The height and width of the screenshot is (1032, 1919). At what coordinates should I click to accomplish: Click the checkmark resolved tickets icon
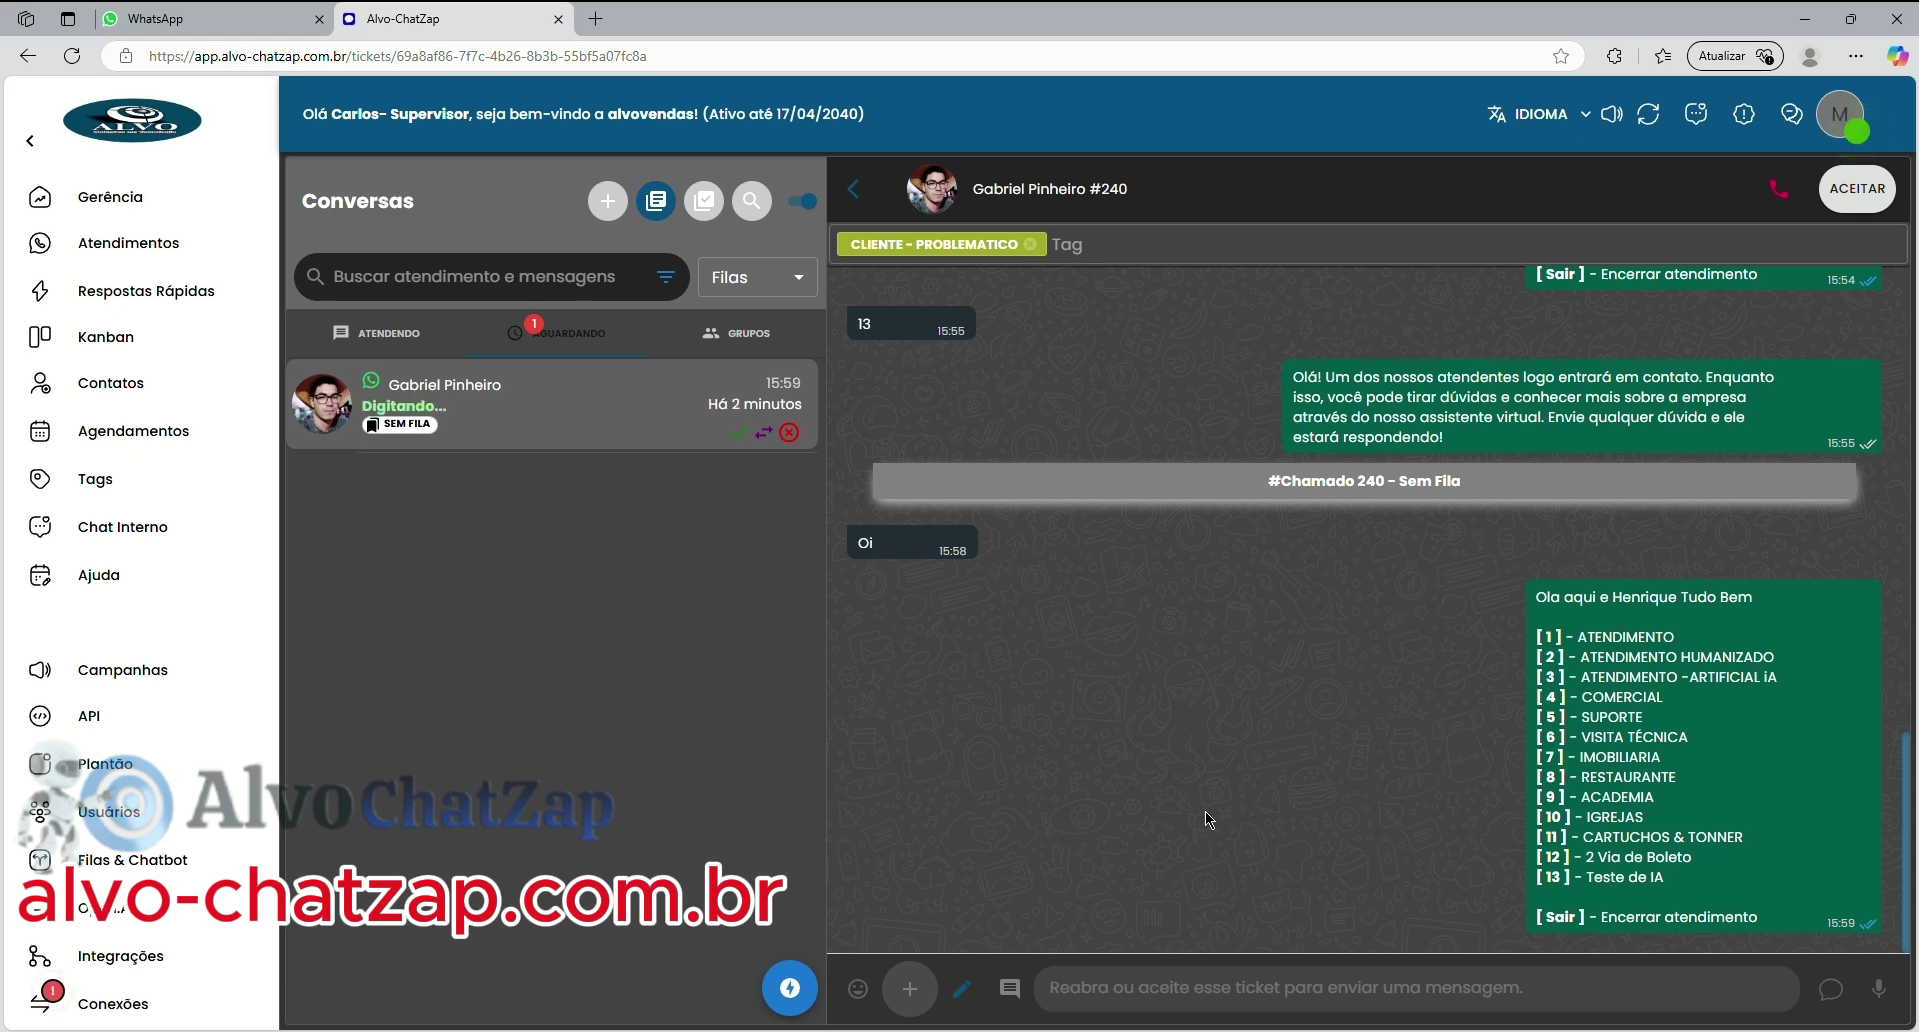(704, 201)
